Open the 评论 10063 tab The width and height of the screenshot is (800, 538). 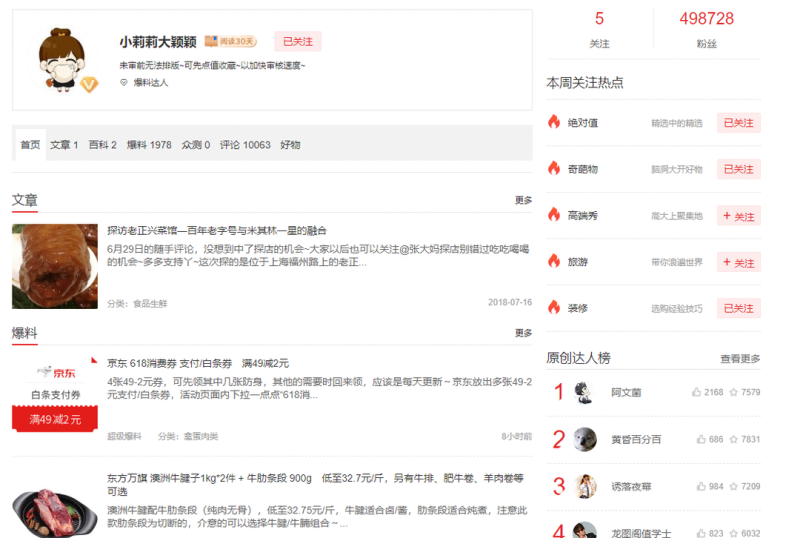(x=245, y=145)
